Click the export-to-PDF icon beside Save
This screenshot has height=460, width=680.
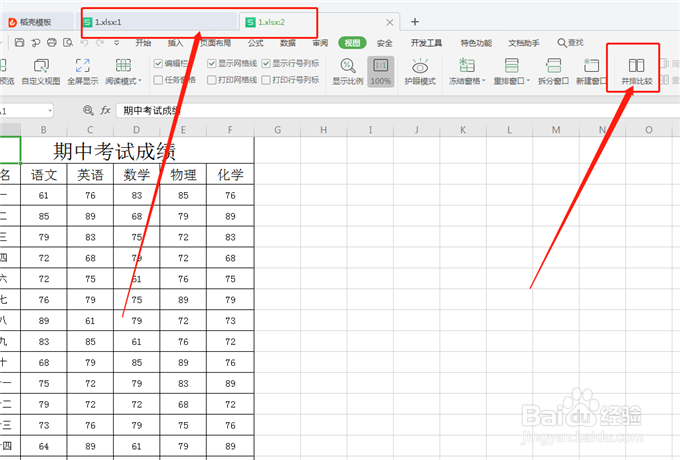(x=36, y=42)
